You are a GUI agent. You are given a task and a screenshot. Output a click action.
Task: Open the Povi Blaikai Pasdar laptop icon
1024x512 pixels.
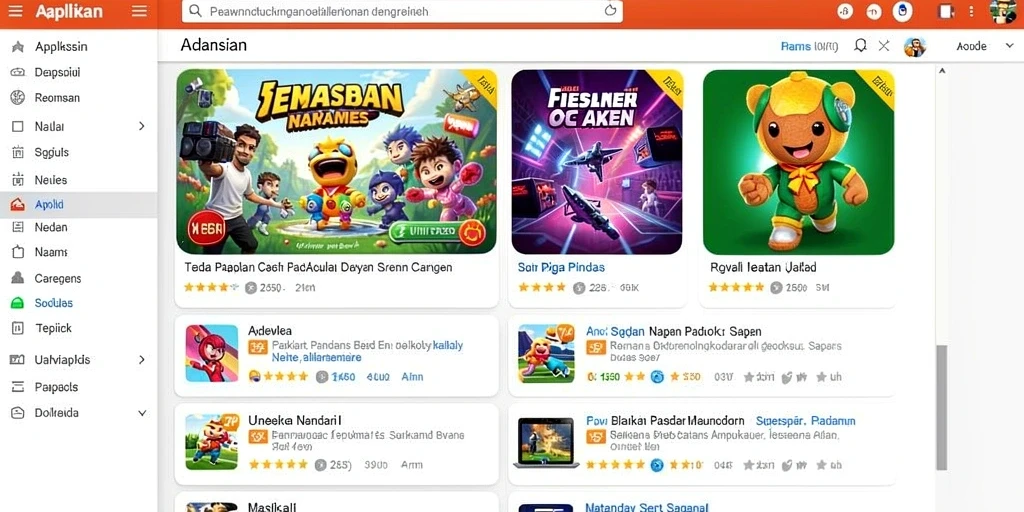[546, 443]
